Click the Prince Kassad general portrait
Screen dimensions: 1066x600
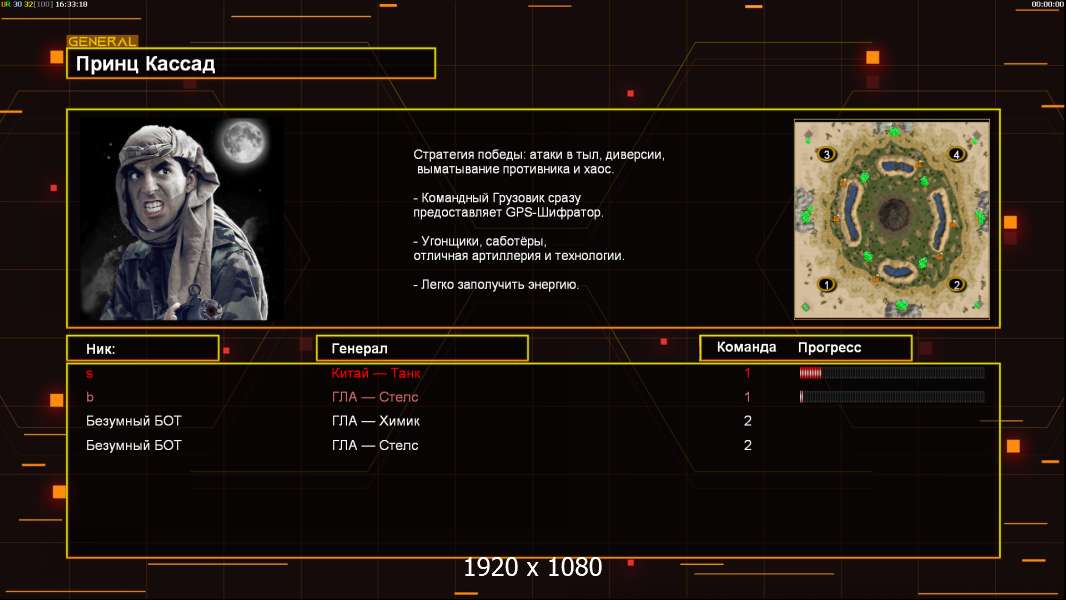[x=182, y=219]
